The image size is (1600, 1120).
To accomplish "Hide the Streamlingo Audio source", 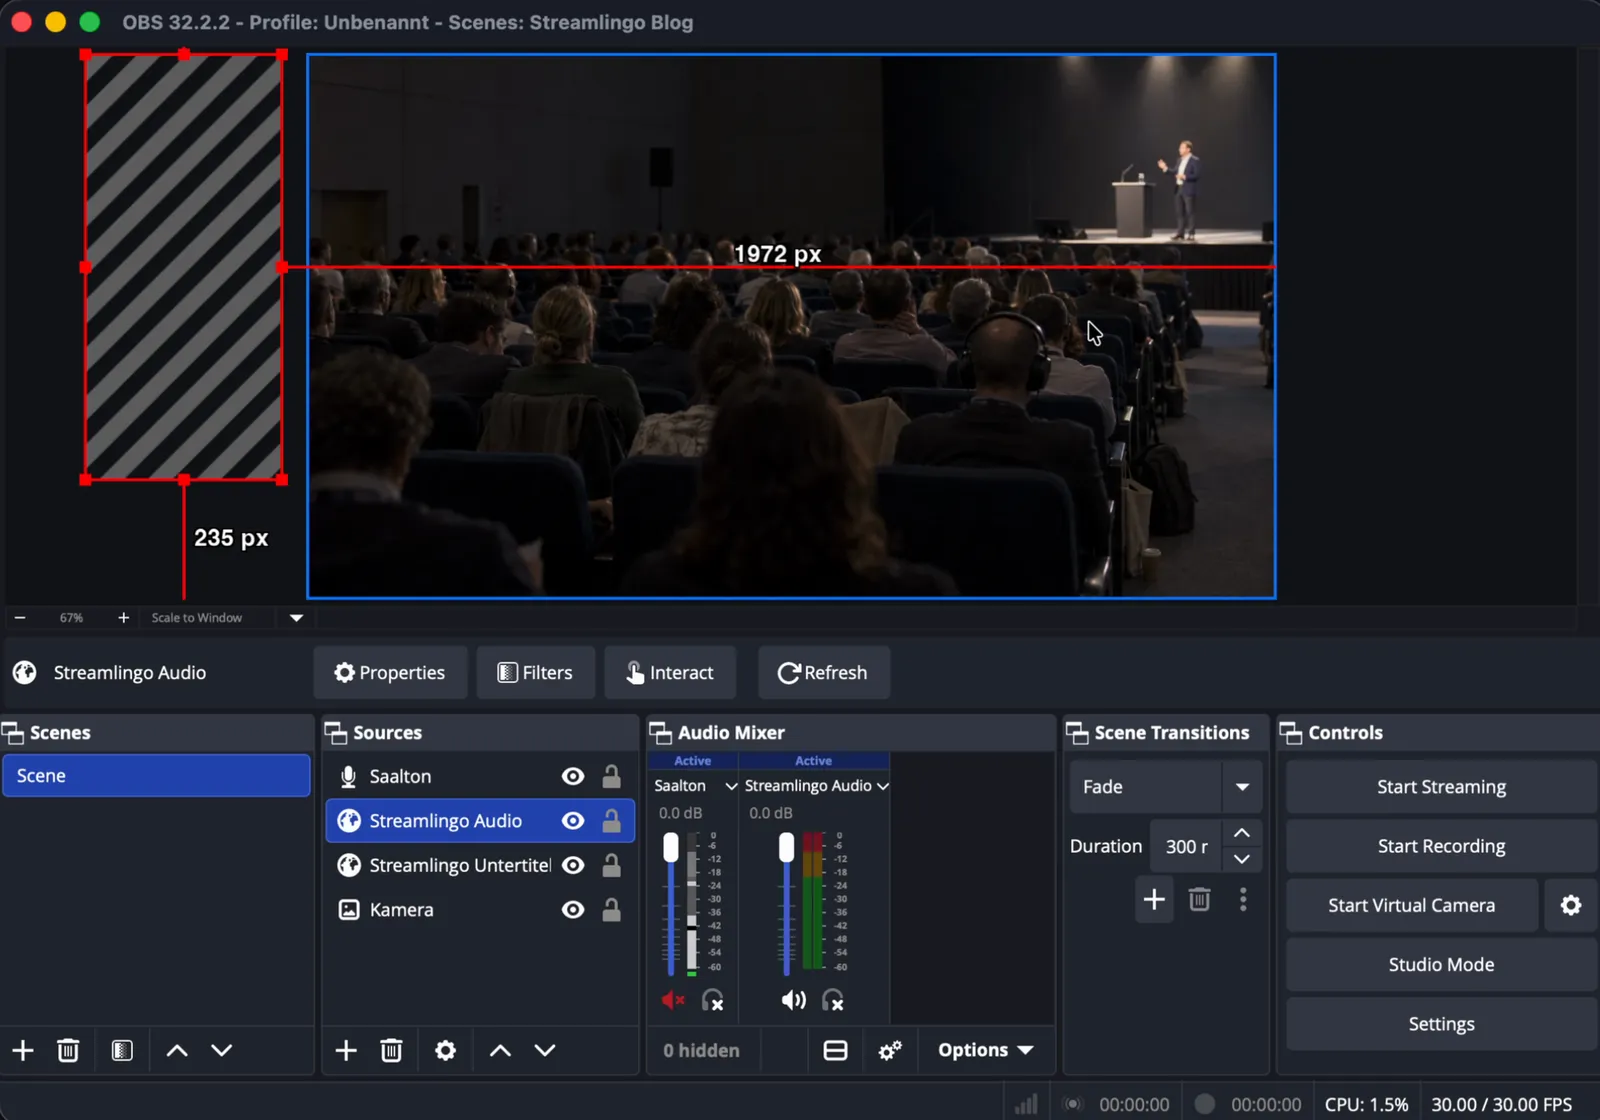I will (573, 821).
